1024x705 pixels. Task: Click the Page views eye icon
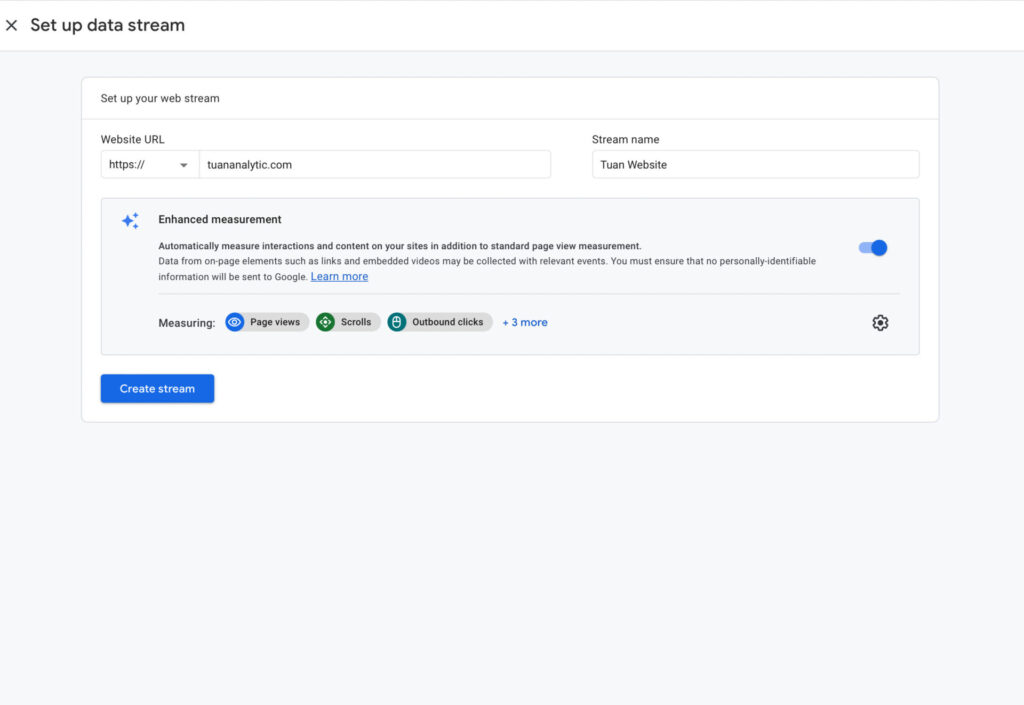(x=235, y=322)
